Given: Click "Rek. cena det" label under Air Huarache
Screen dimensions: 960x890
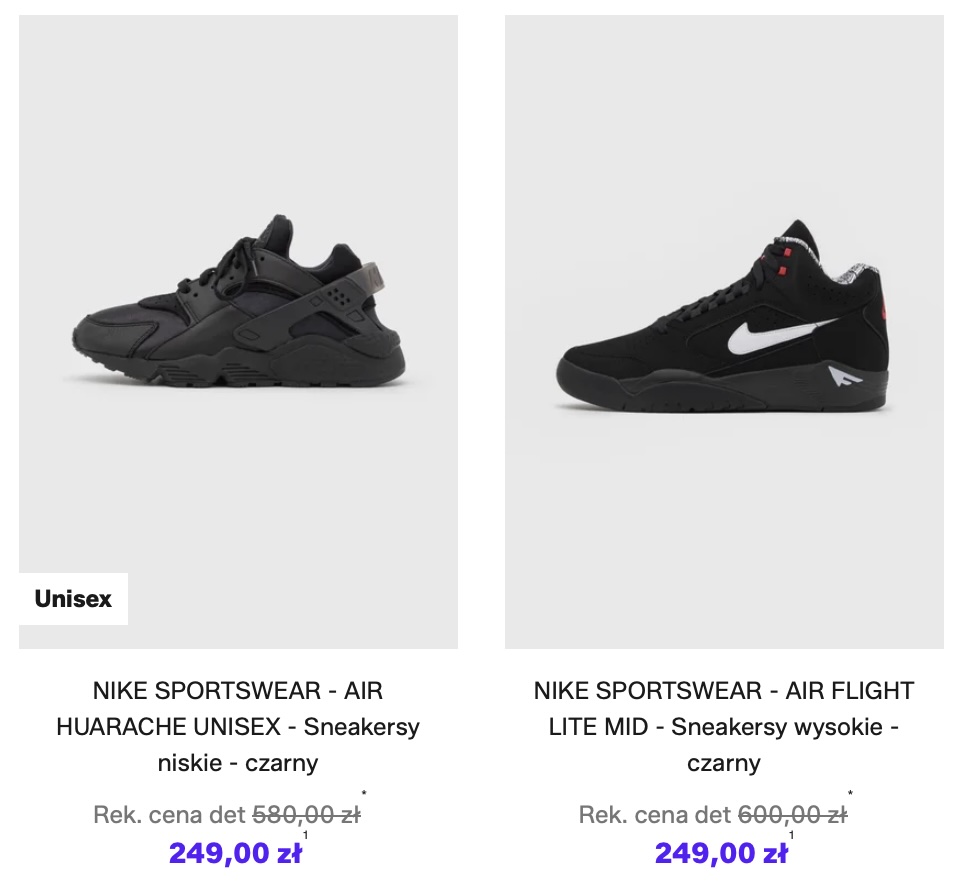Looking at the screenshot, I should click(168, 815).
